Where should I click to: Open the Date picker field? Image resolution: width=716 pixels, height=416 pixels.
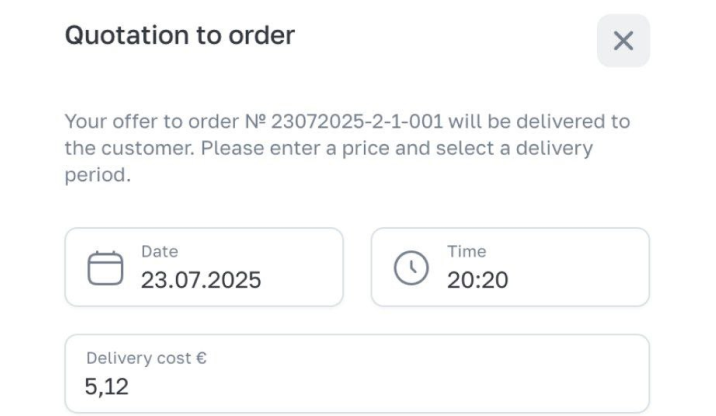(204, 267)
